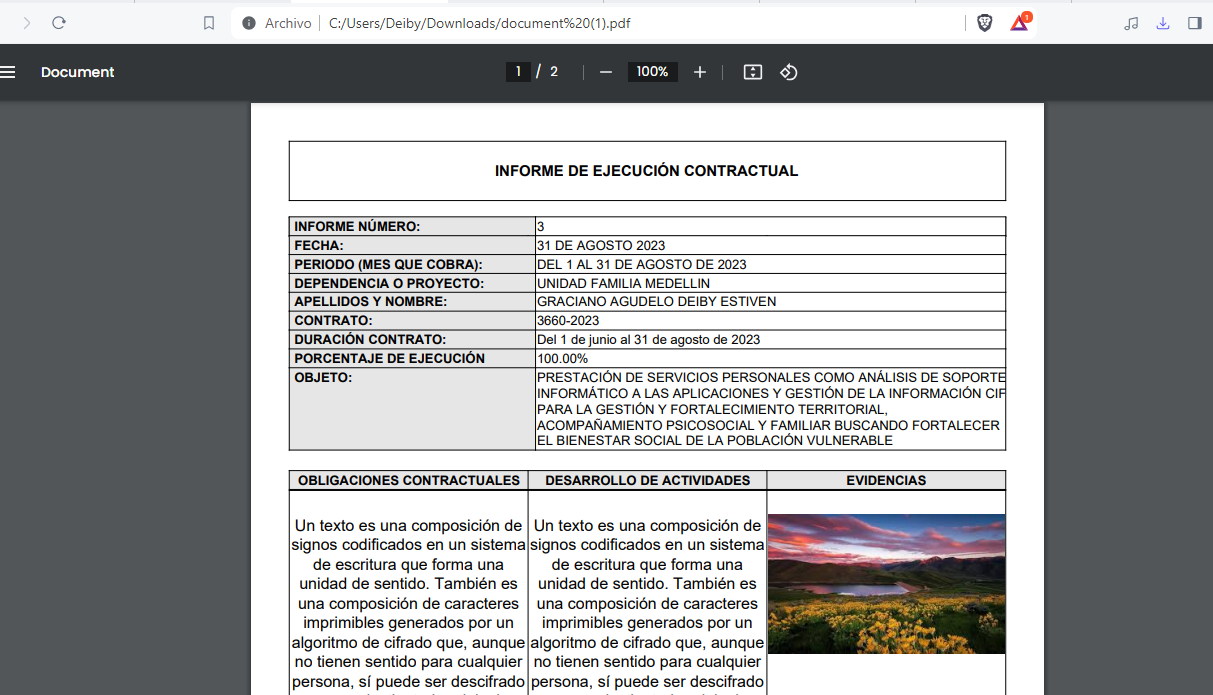The image size is (1213, 695).
Task: Open the media control music-note icon
Action: click(x=1131, y=23)
